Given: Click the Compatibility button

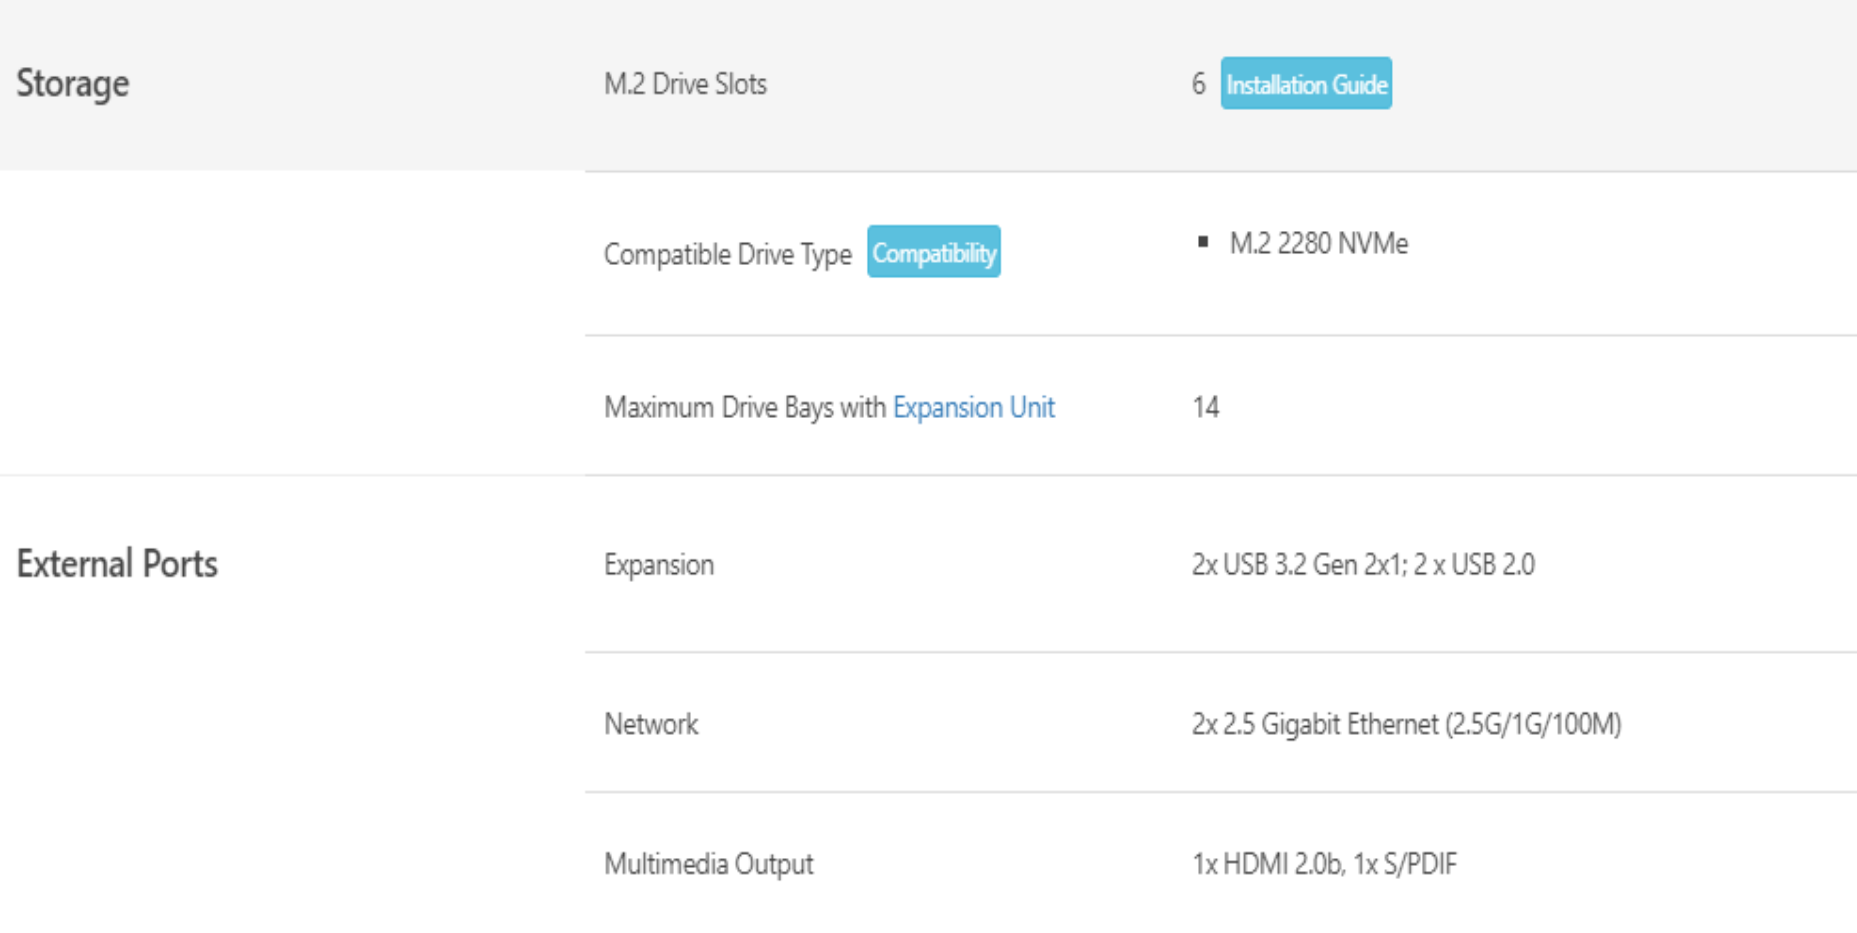Looking at the screenshot, I should tap(934, 252).
